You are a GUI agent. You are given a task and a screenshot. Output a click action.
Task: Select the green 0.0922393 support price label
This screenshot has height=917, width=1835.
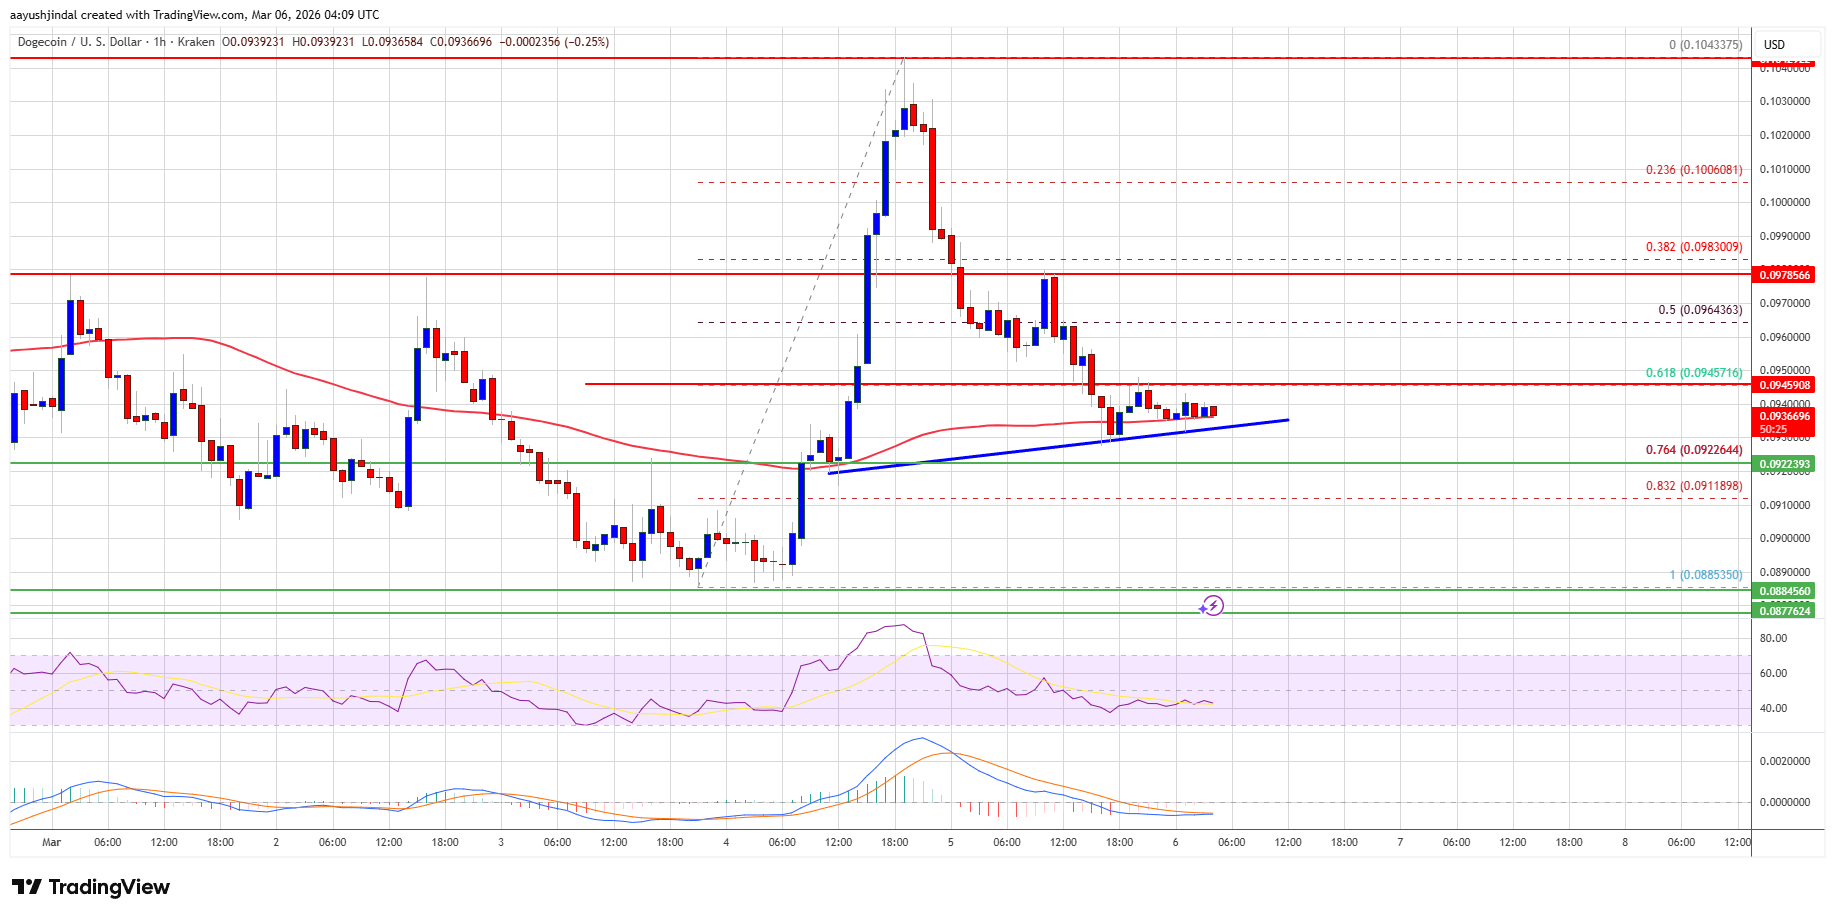[1784, 464]
